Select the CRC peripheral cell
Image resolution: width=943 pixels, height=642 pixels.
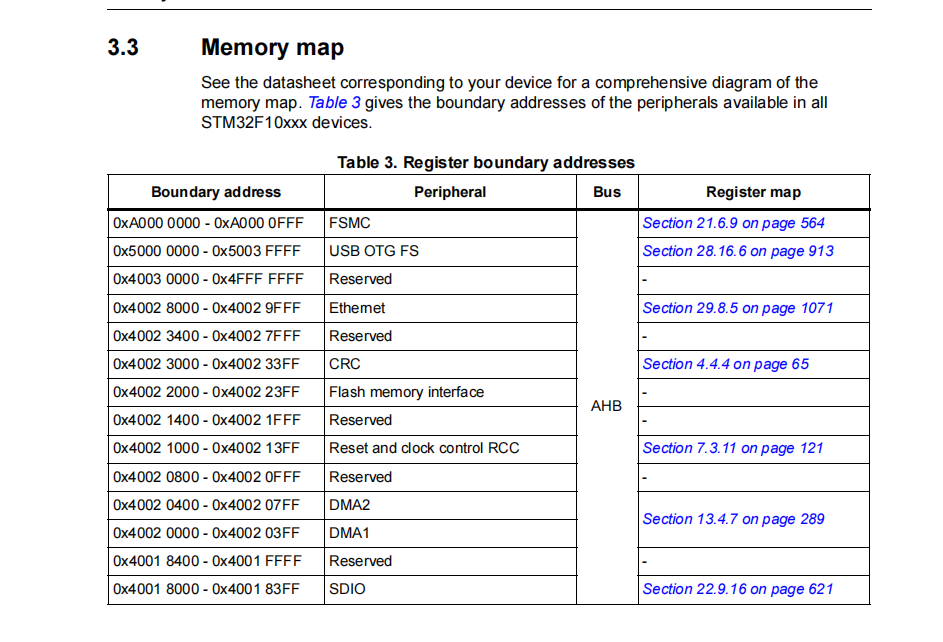(x=450, y=364)
